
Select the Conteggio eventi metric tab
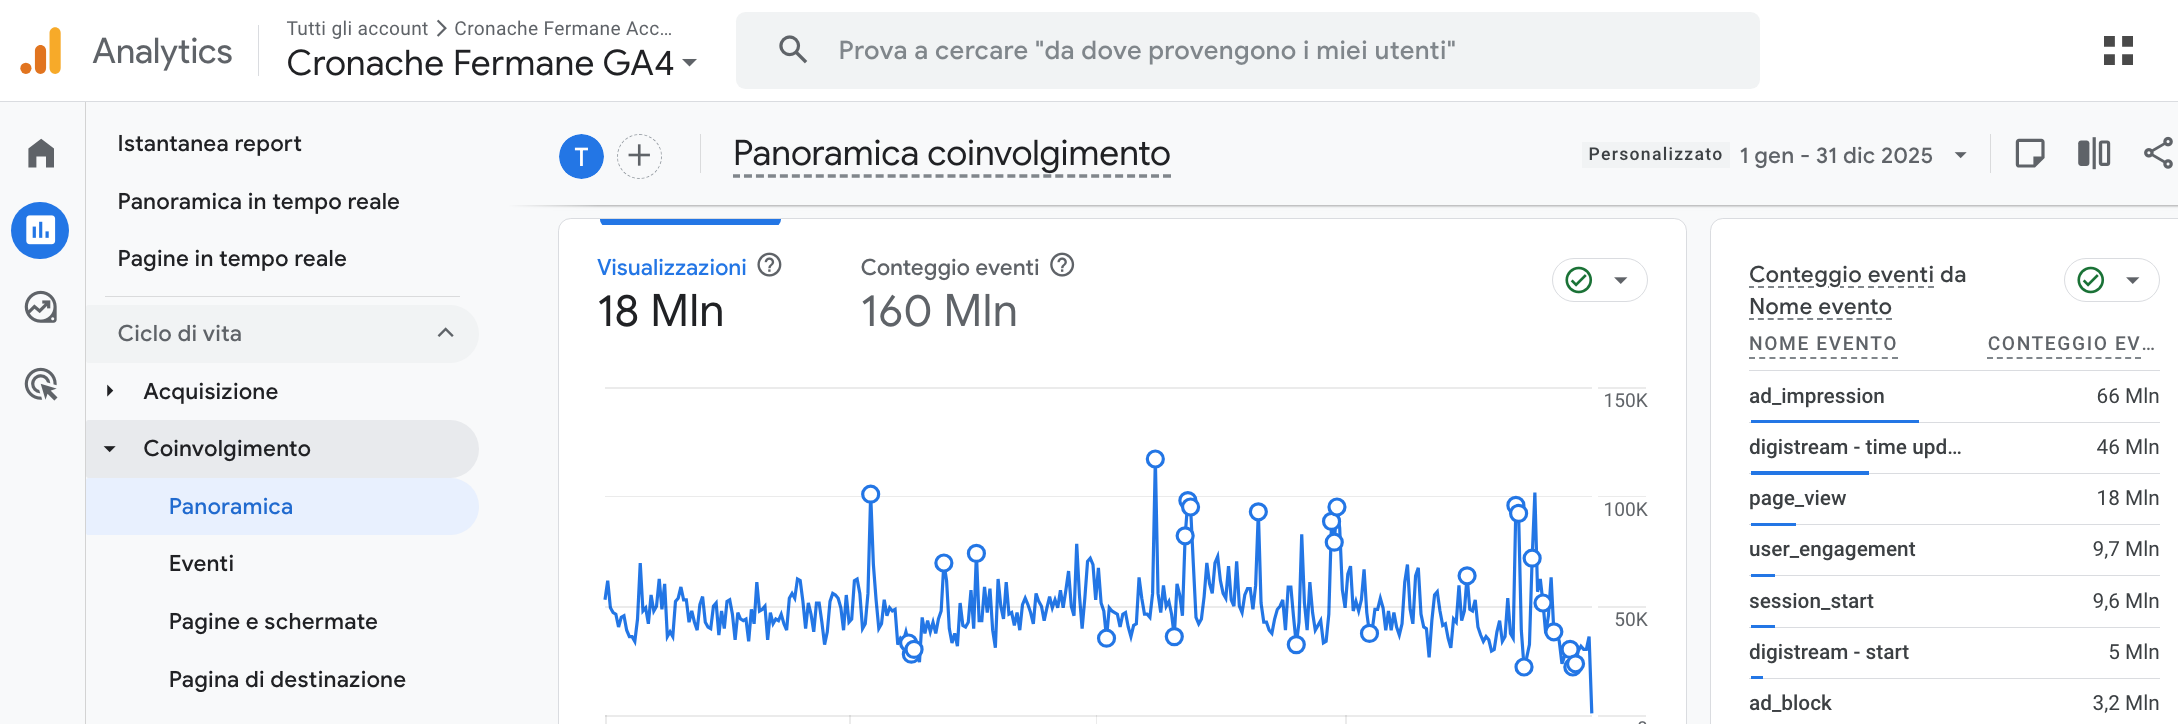pyautogui.click(x=949, y=268)
